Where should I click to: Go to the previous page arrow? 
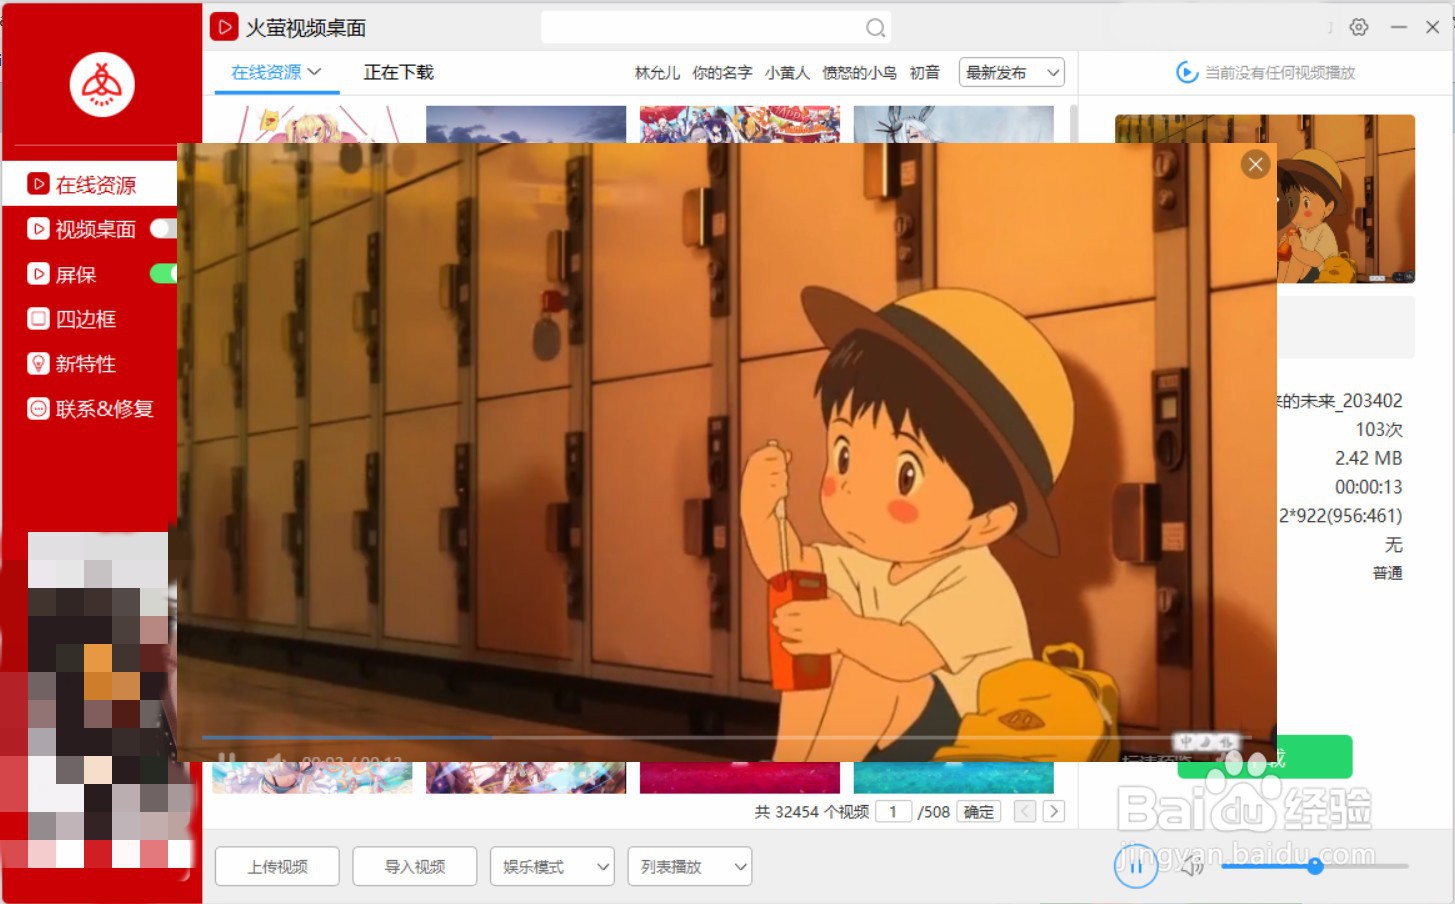1025,811
